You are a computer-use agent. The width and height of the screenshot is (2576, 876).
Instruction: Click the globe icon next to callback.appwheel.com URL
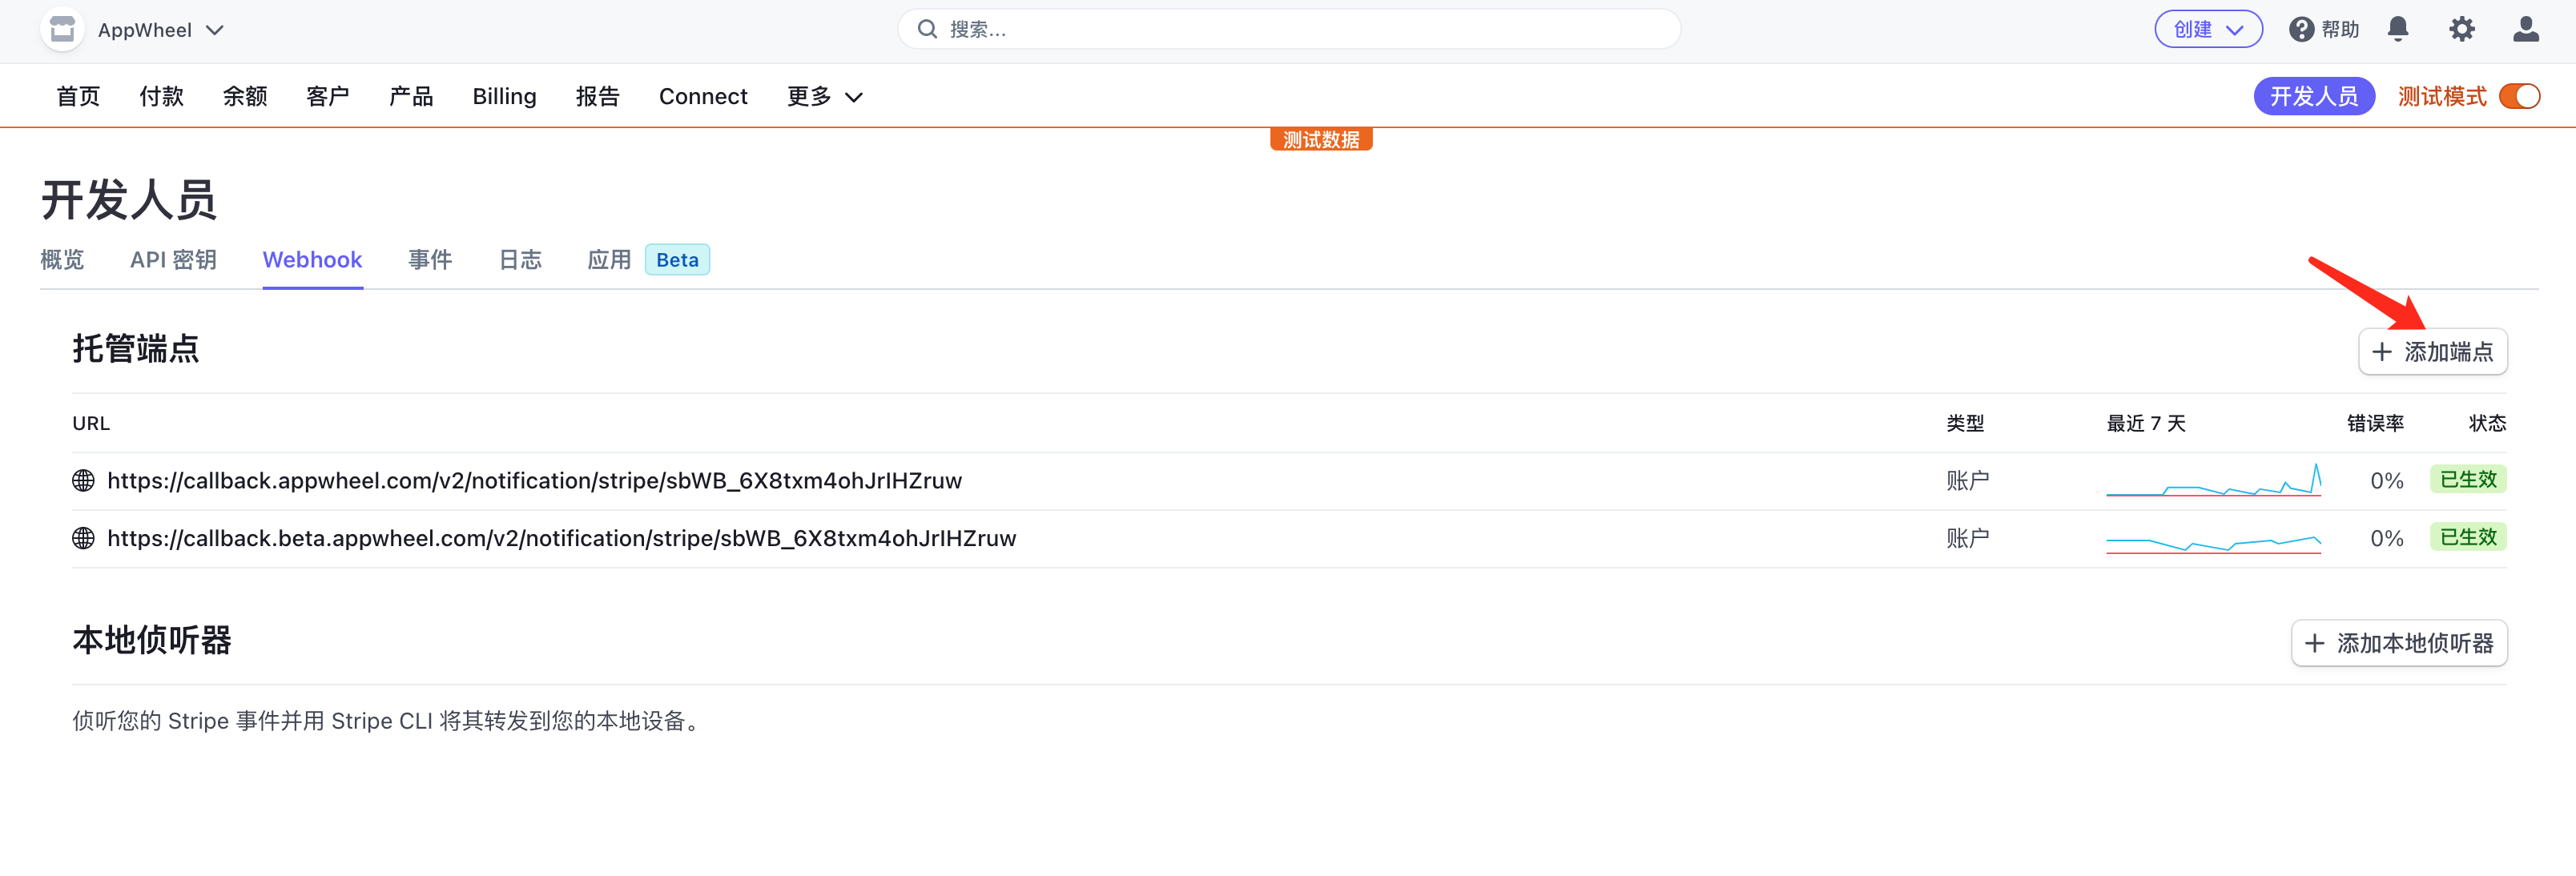click(83, 480)
